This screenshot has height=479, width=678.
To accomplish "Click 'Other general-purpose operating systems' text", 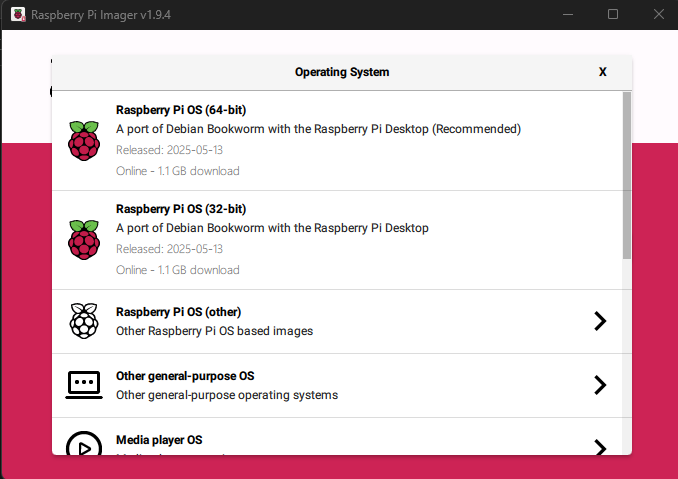I will coord(227,395).
